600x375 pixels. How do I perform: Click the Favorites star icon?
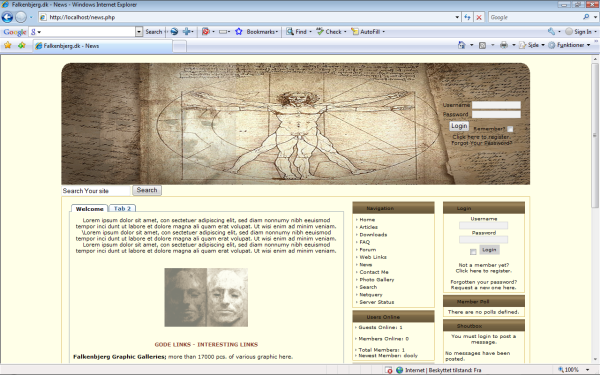tap(8, 46)
